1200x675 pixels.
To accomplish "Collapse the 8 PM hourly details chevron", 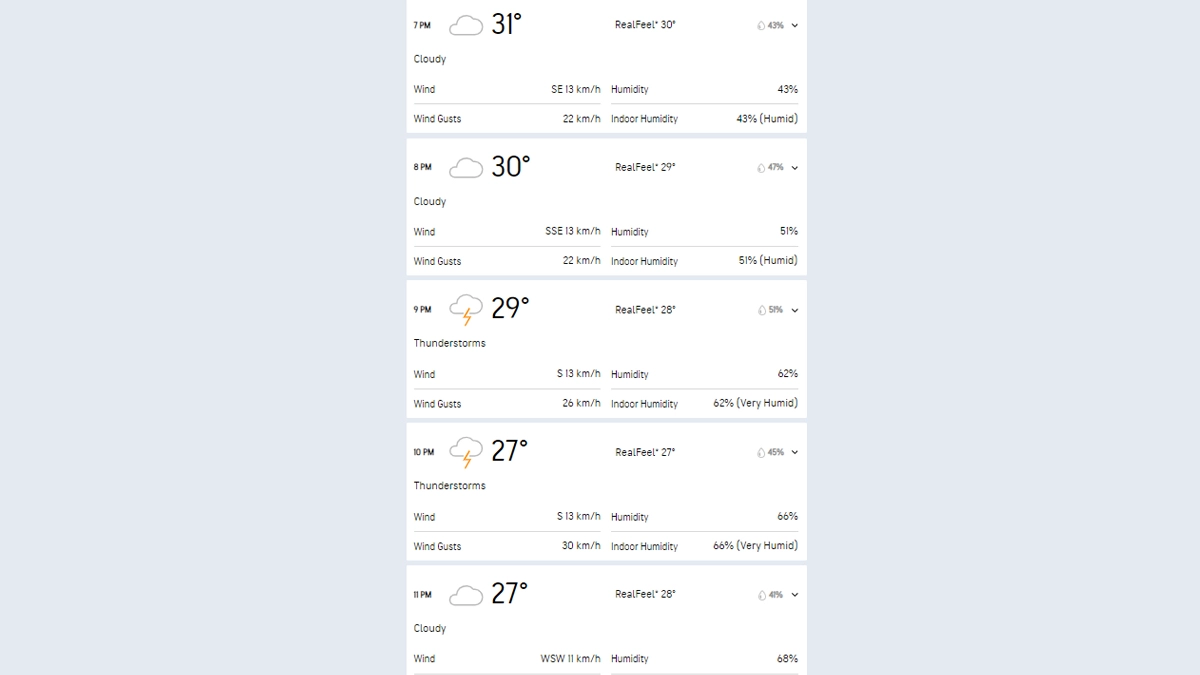I will coord(795,168).
